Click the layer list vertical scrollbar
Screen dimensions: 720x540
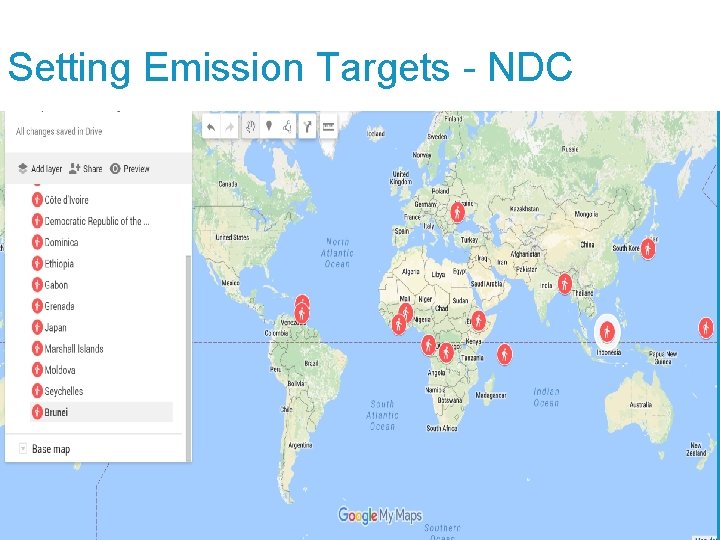(187, 358)
